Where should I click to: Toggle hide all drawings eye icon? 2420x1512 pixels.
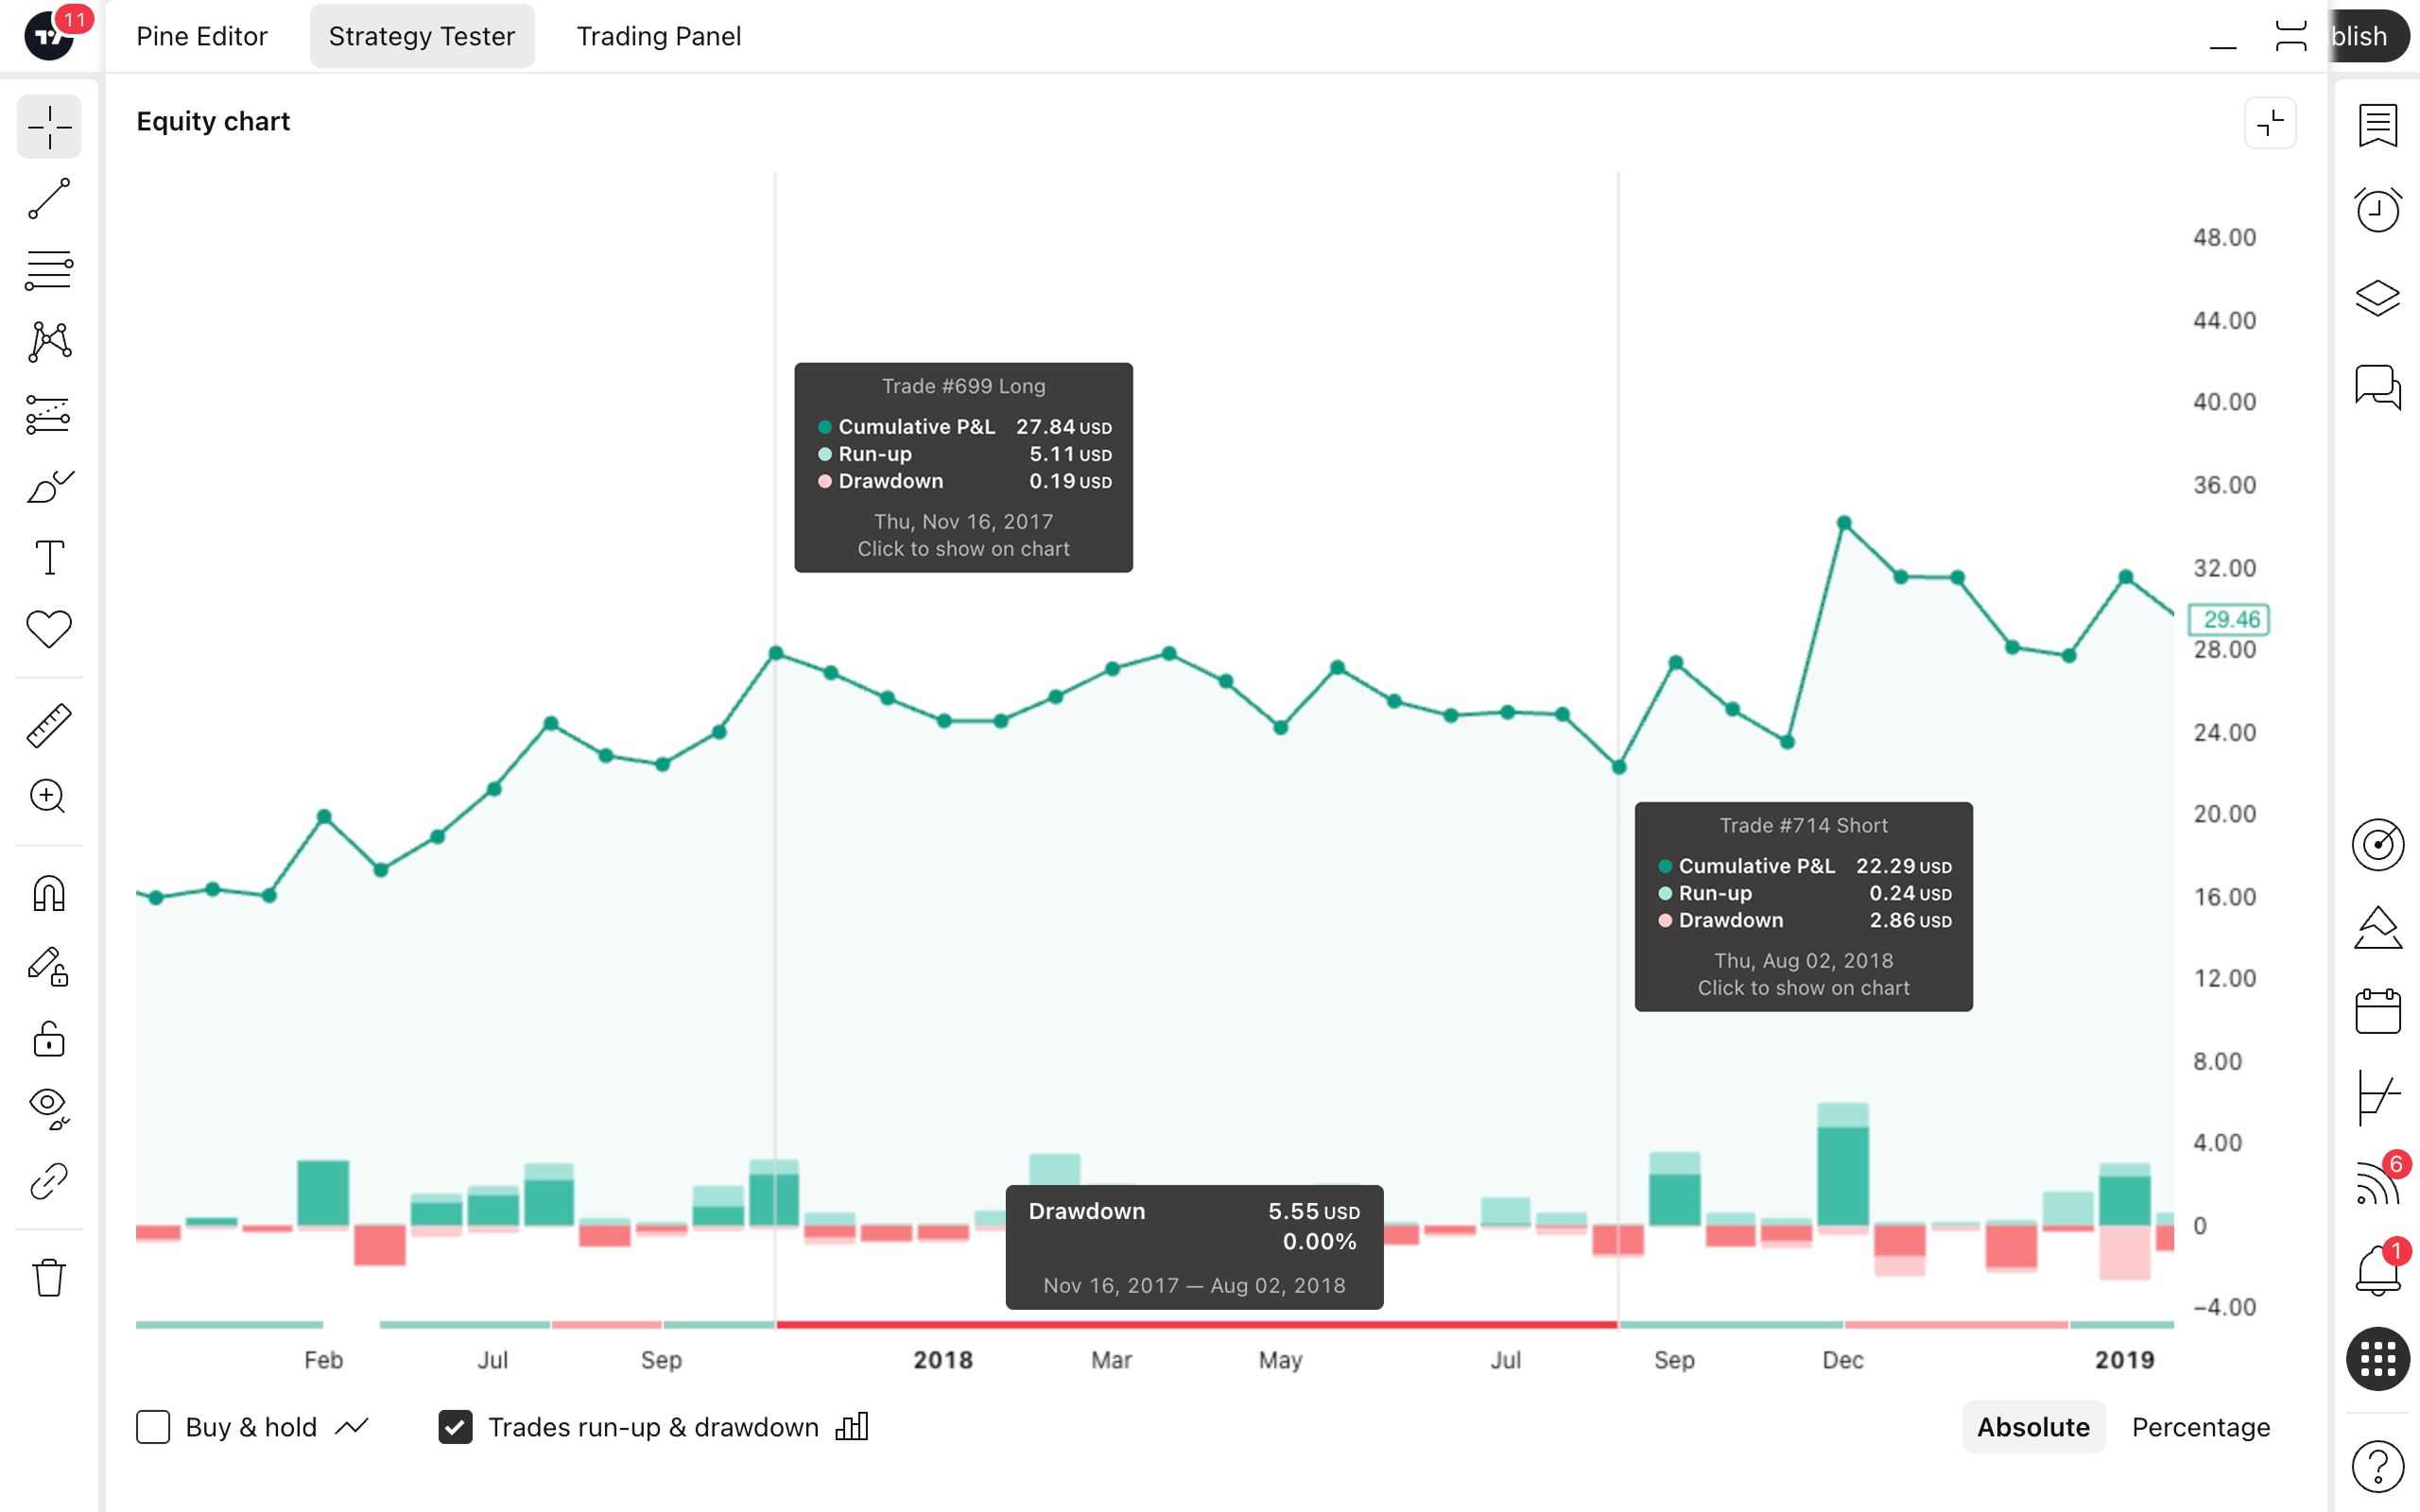pyautogui.click(x=49, y=1107)
